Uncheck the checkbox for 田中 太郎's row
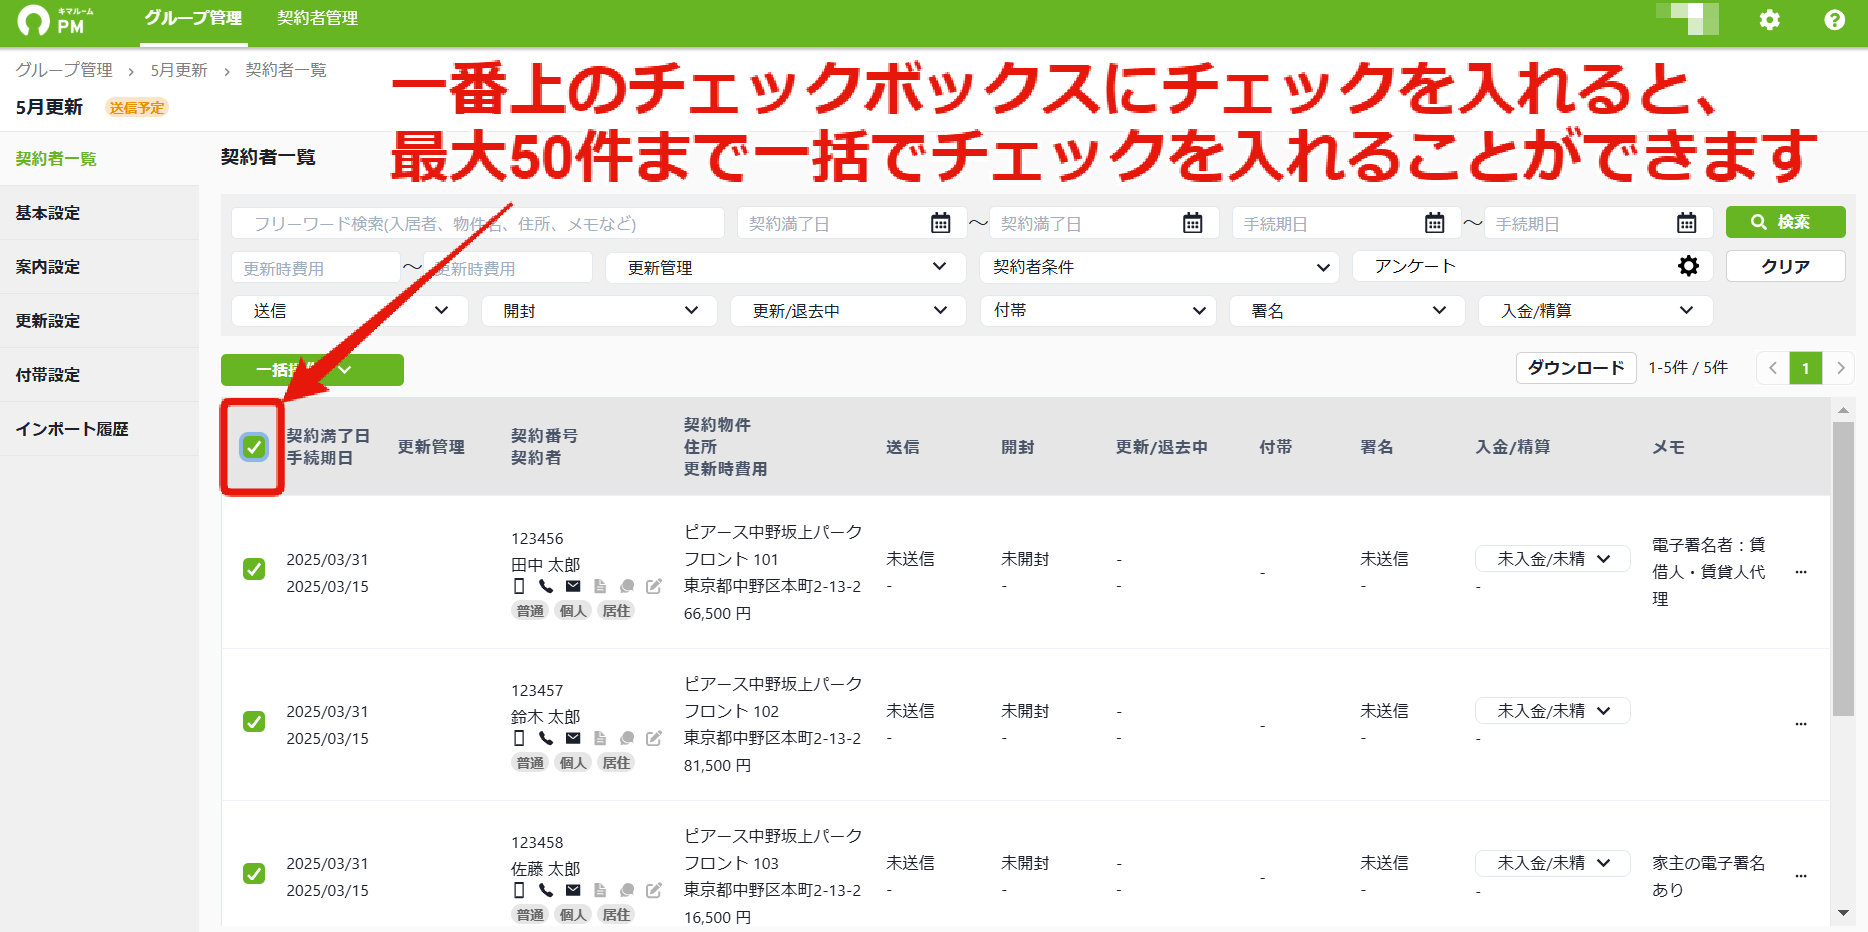 click(x=254, y=569)
